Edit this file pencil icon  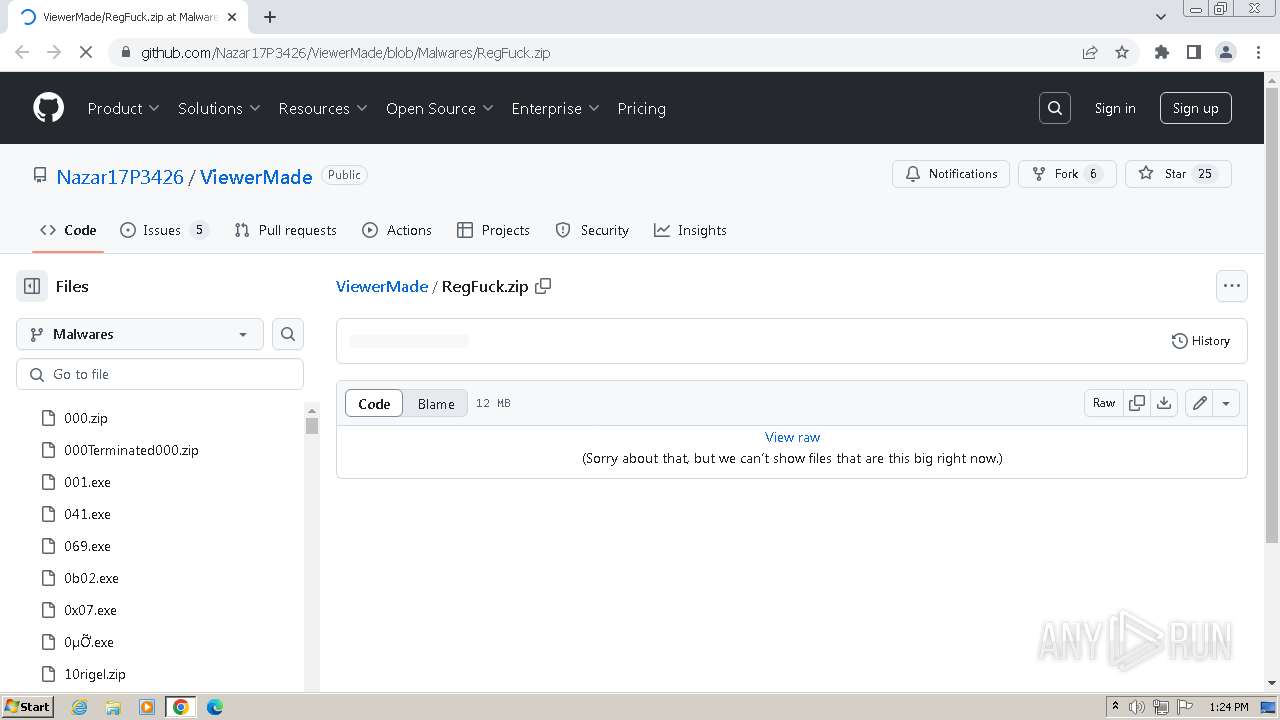point(1199,403)
